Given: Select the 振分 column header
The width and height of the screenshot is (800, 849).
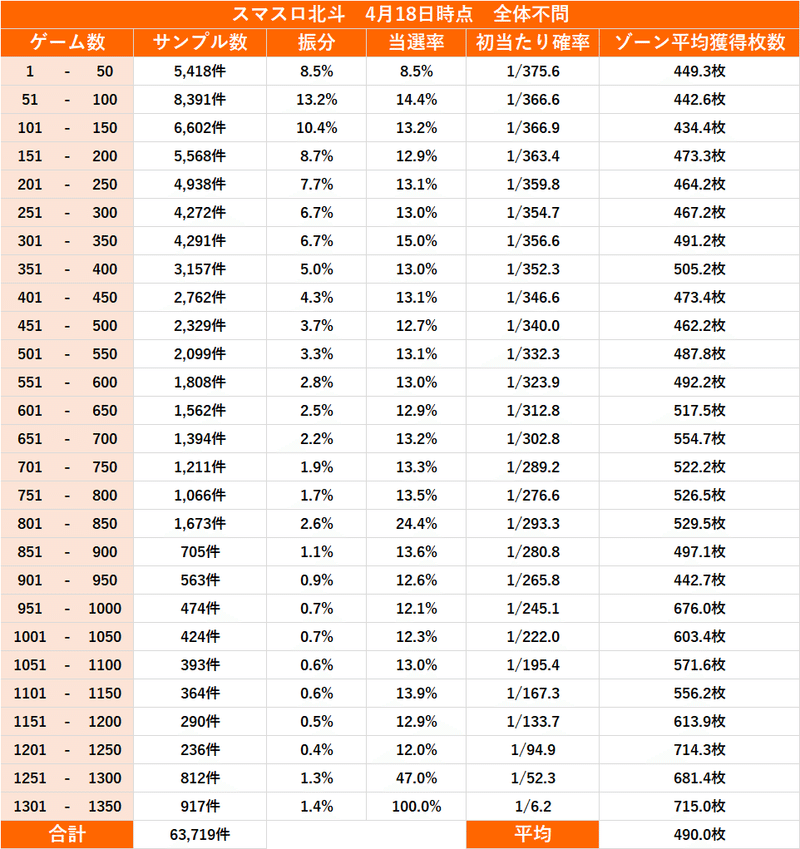Looking at the screenshot, I should (317, 42).
